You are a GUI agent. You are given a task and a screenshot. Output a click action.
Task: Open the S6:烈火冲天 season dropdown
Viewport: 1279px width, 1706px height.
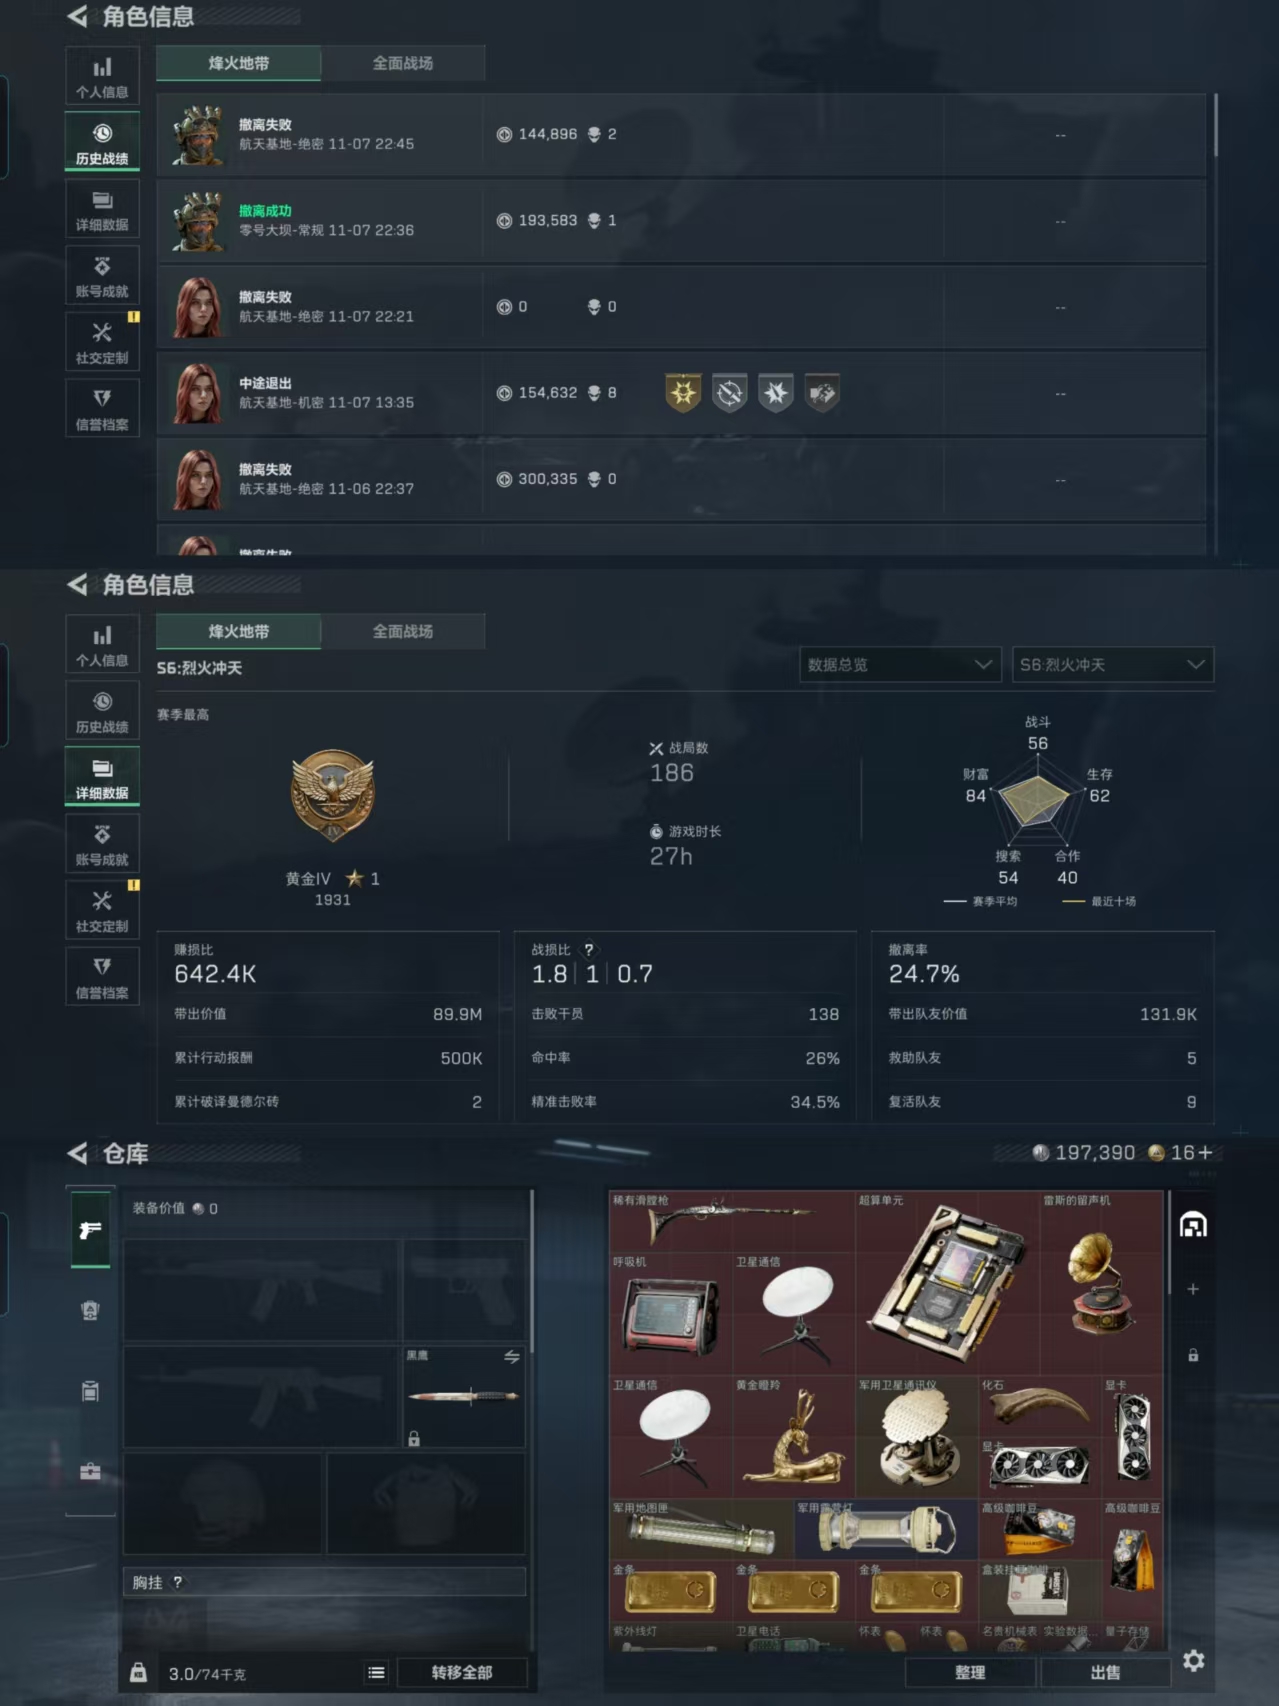click(x=1113, y=664)
